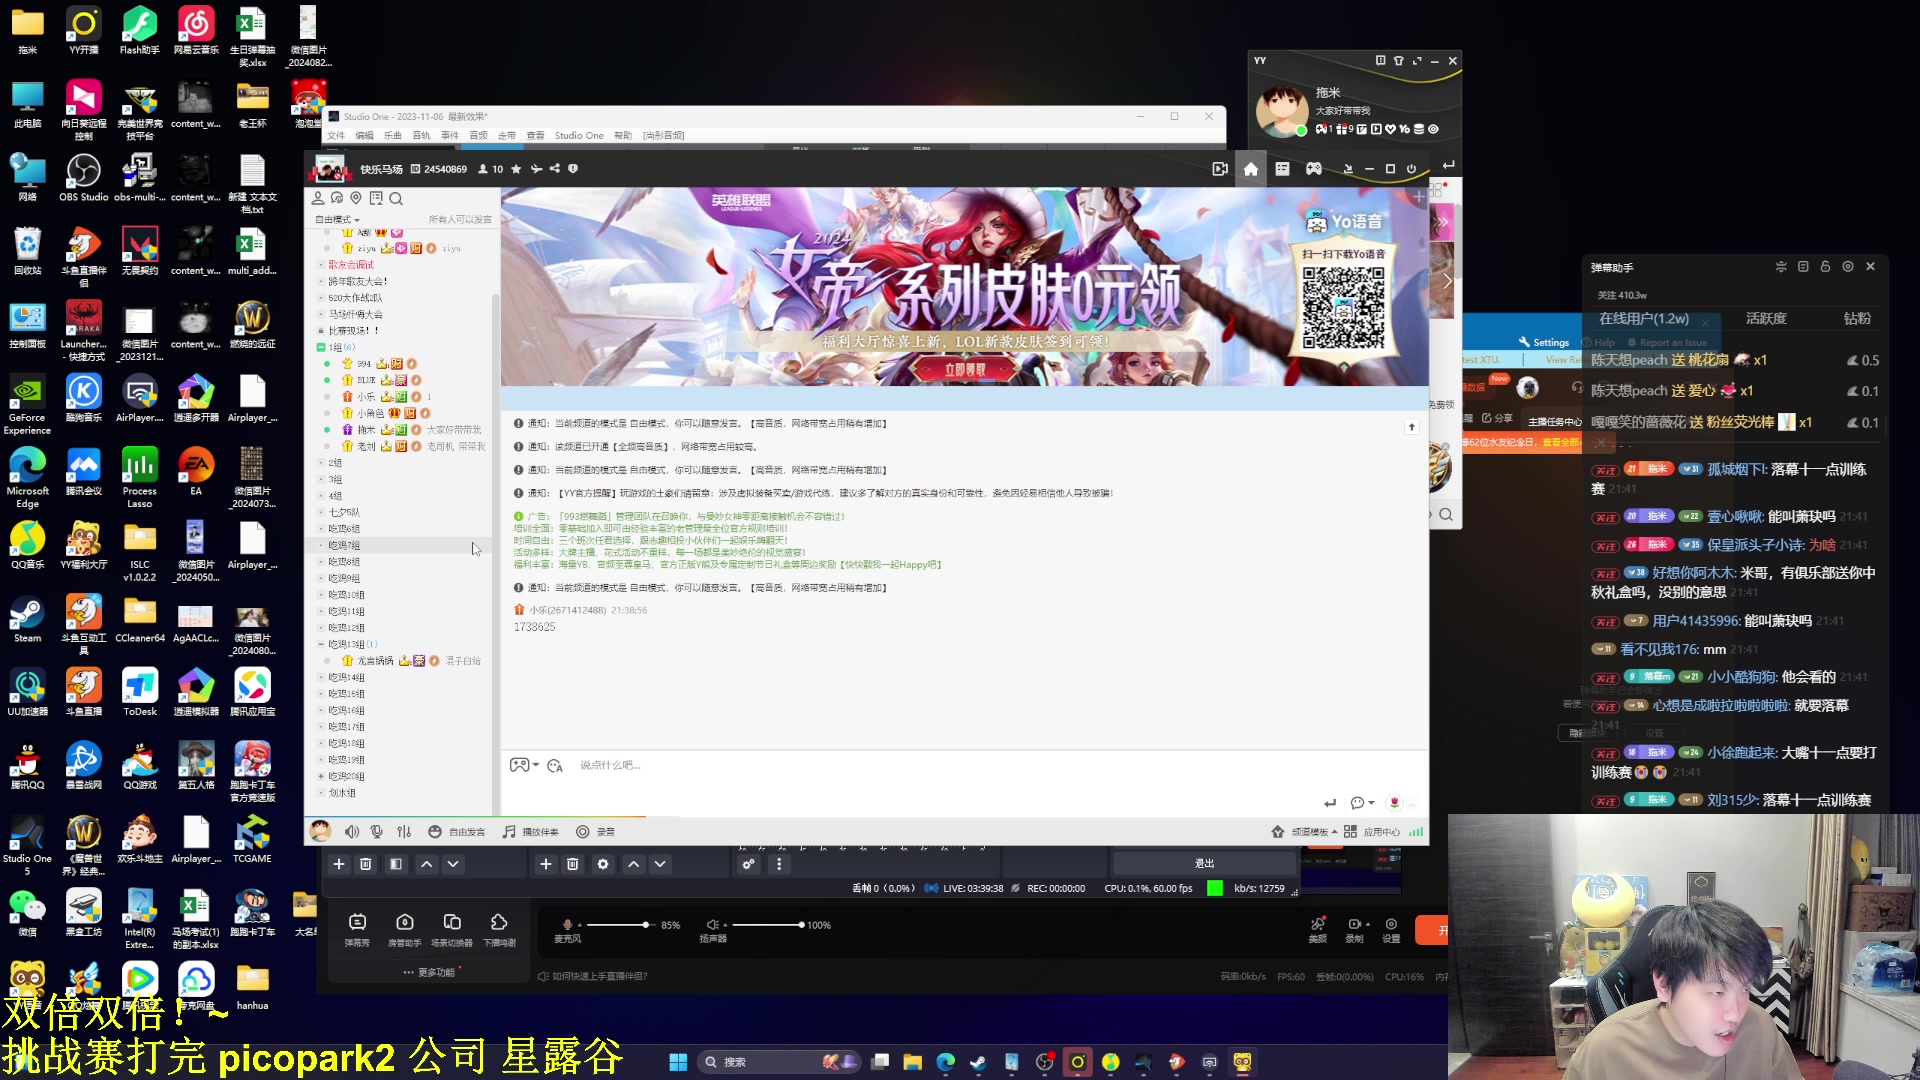Toggle the speaker mute in YY bottom bar

click(x=352, y=832)
